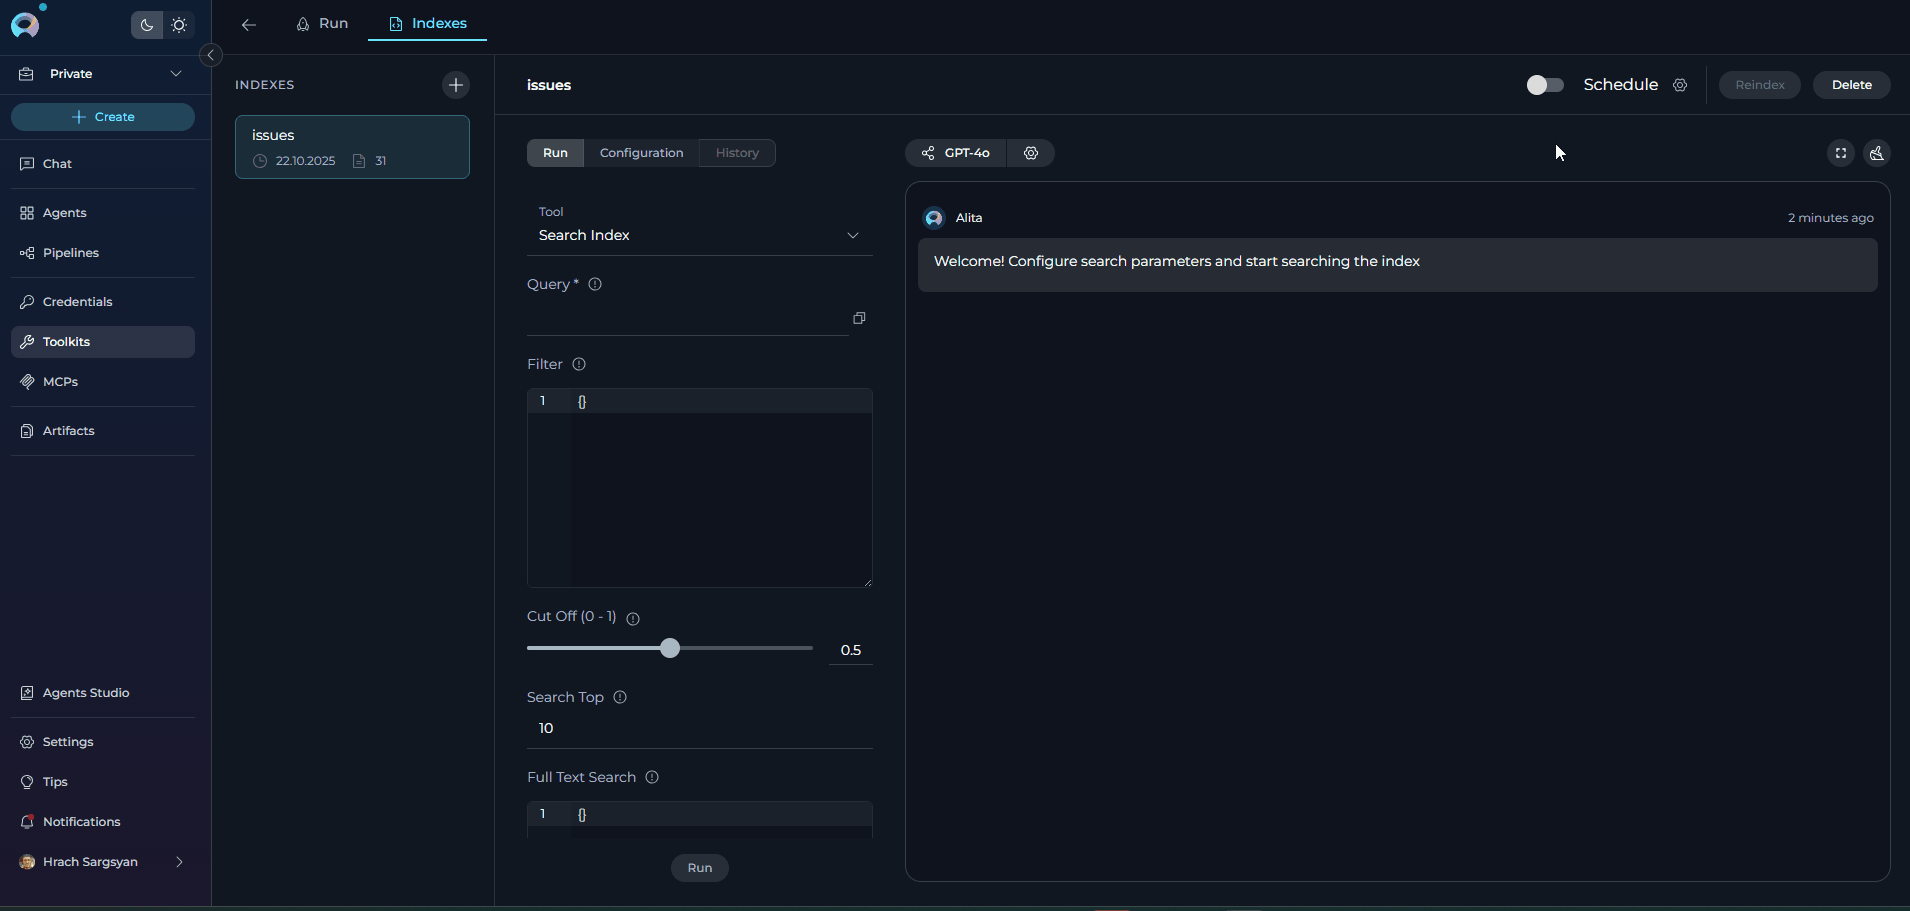Expand chat to fullscreen view
Image resolution: width=1910 pixels, height=911 pixels.
1840,153
